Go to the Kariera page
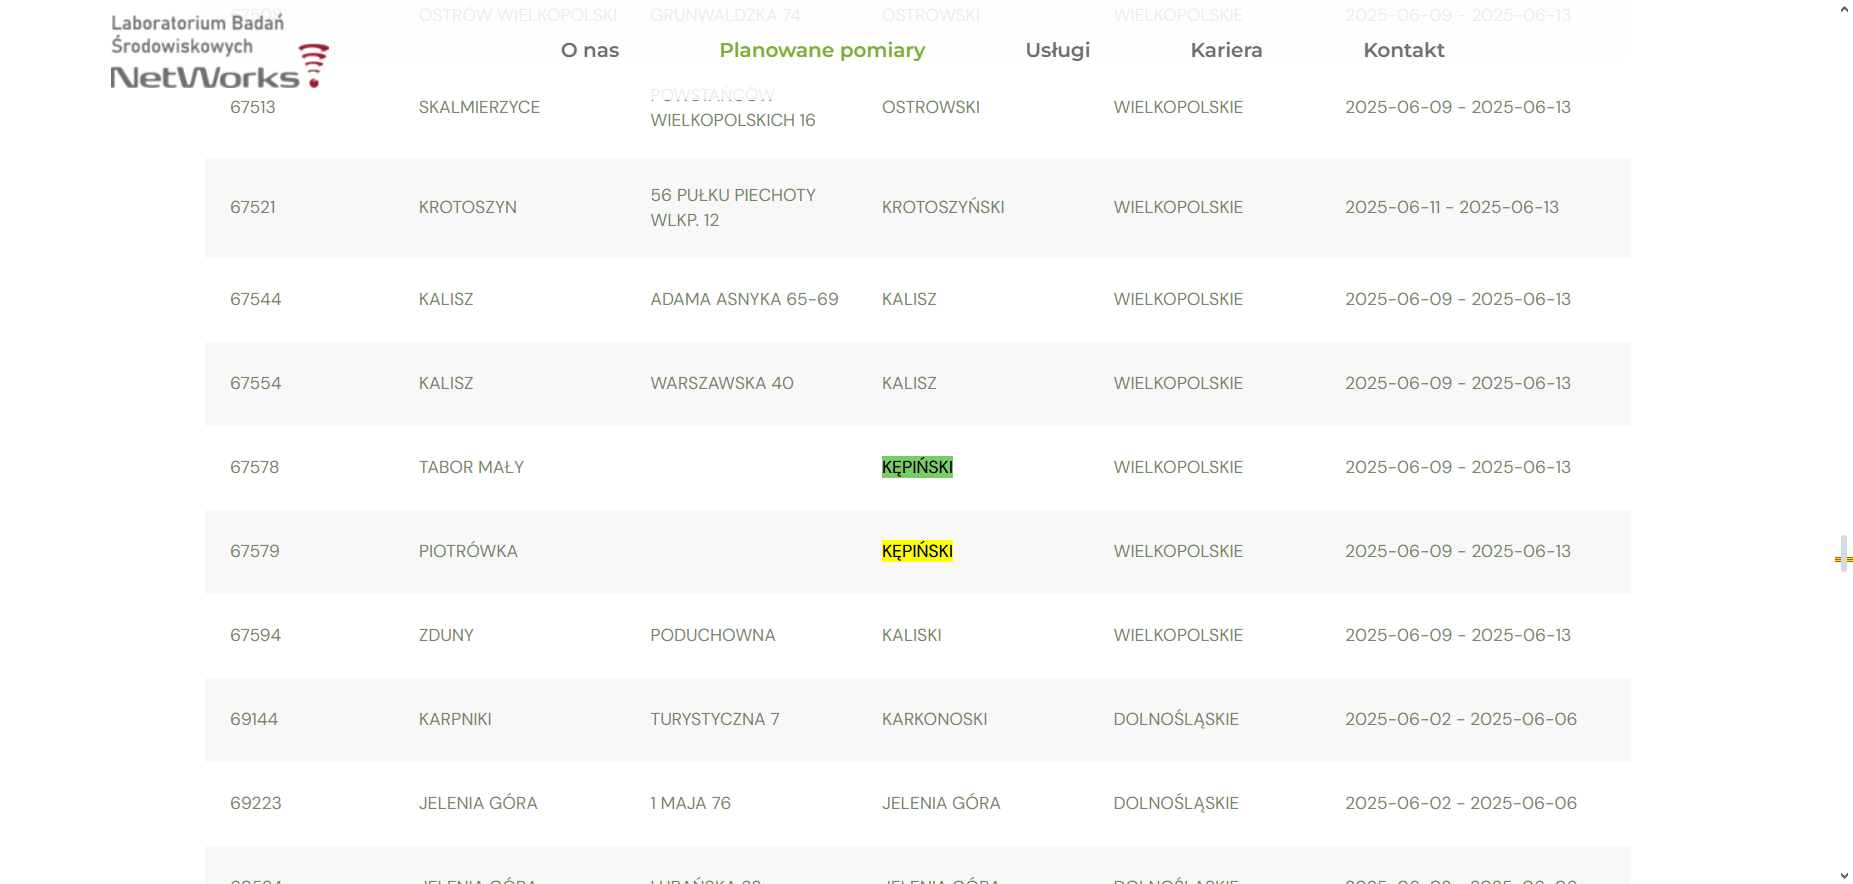Screen dimensions: 1853x884 [1226, 50]
